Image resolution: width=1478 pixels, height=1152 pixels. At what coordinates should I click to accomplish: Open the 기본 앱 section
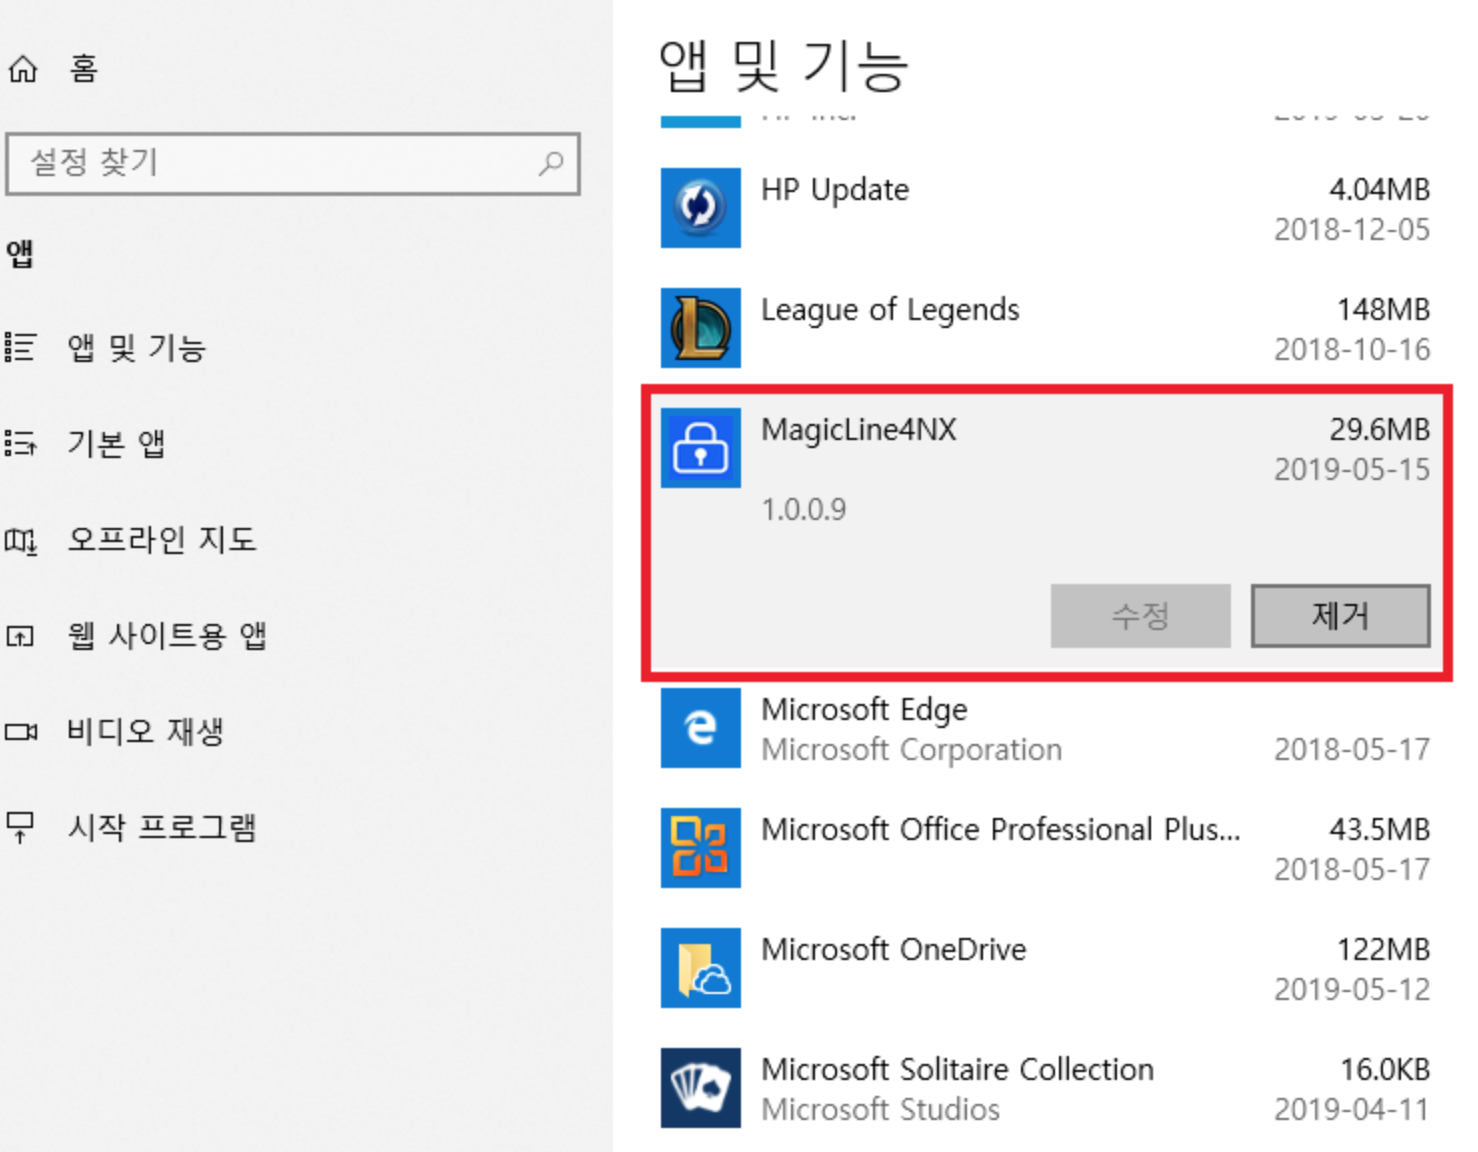tap(116, 443)
